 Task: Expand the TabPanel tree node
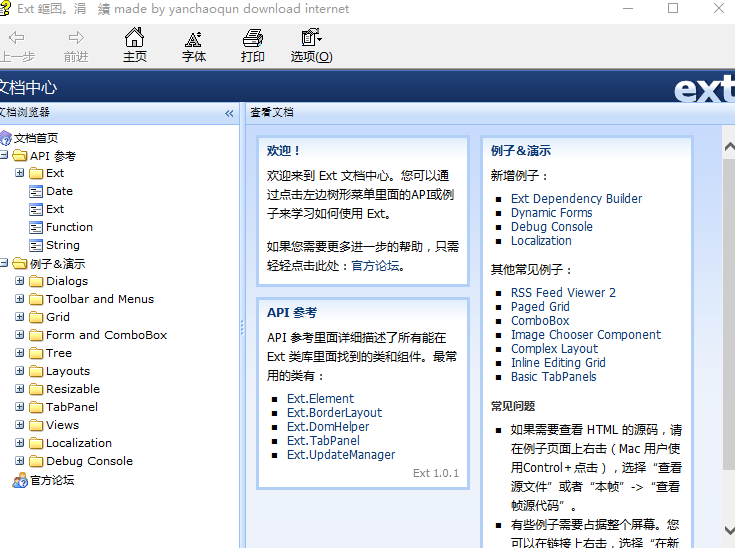pyautogui.click(x=20, y=407)
